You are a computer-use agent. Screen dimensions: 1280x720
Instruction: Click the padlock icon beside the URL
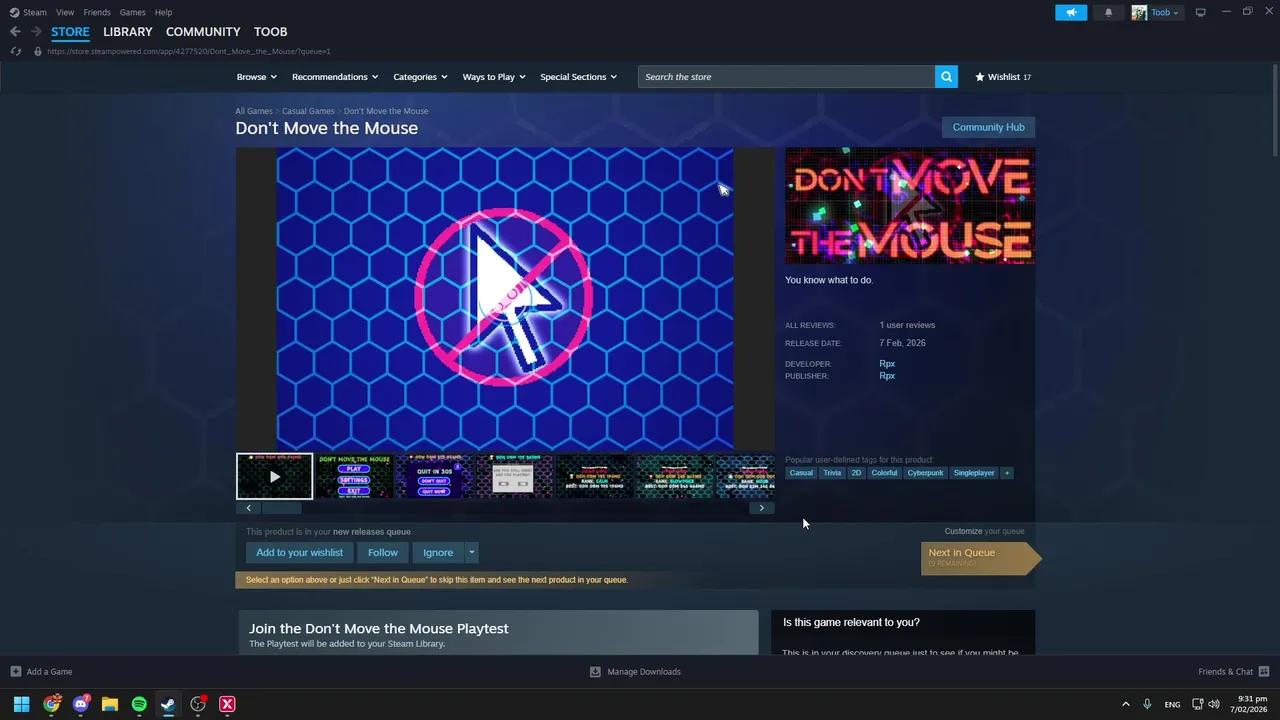point(38,51)
